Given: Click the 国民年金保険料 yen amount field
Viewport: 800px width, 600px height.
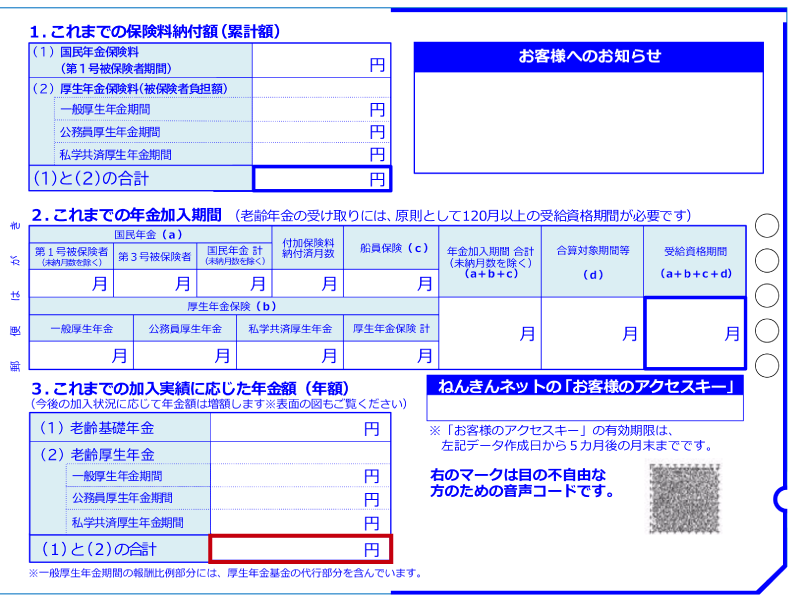Looking at the screenshot, I should pyautogui.click(x=320, y=62).
